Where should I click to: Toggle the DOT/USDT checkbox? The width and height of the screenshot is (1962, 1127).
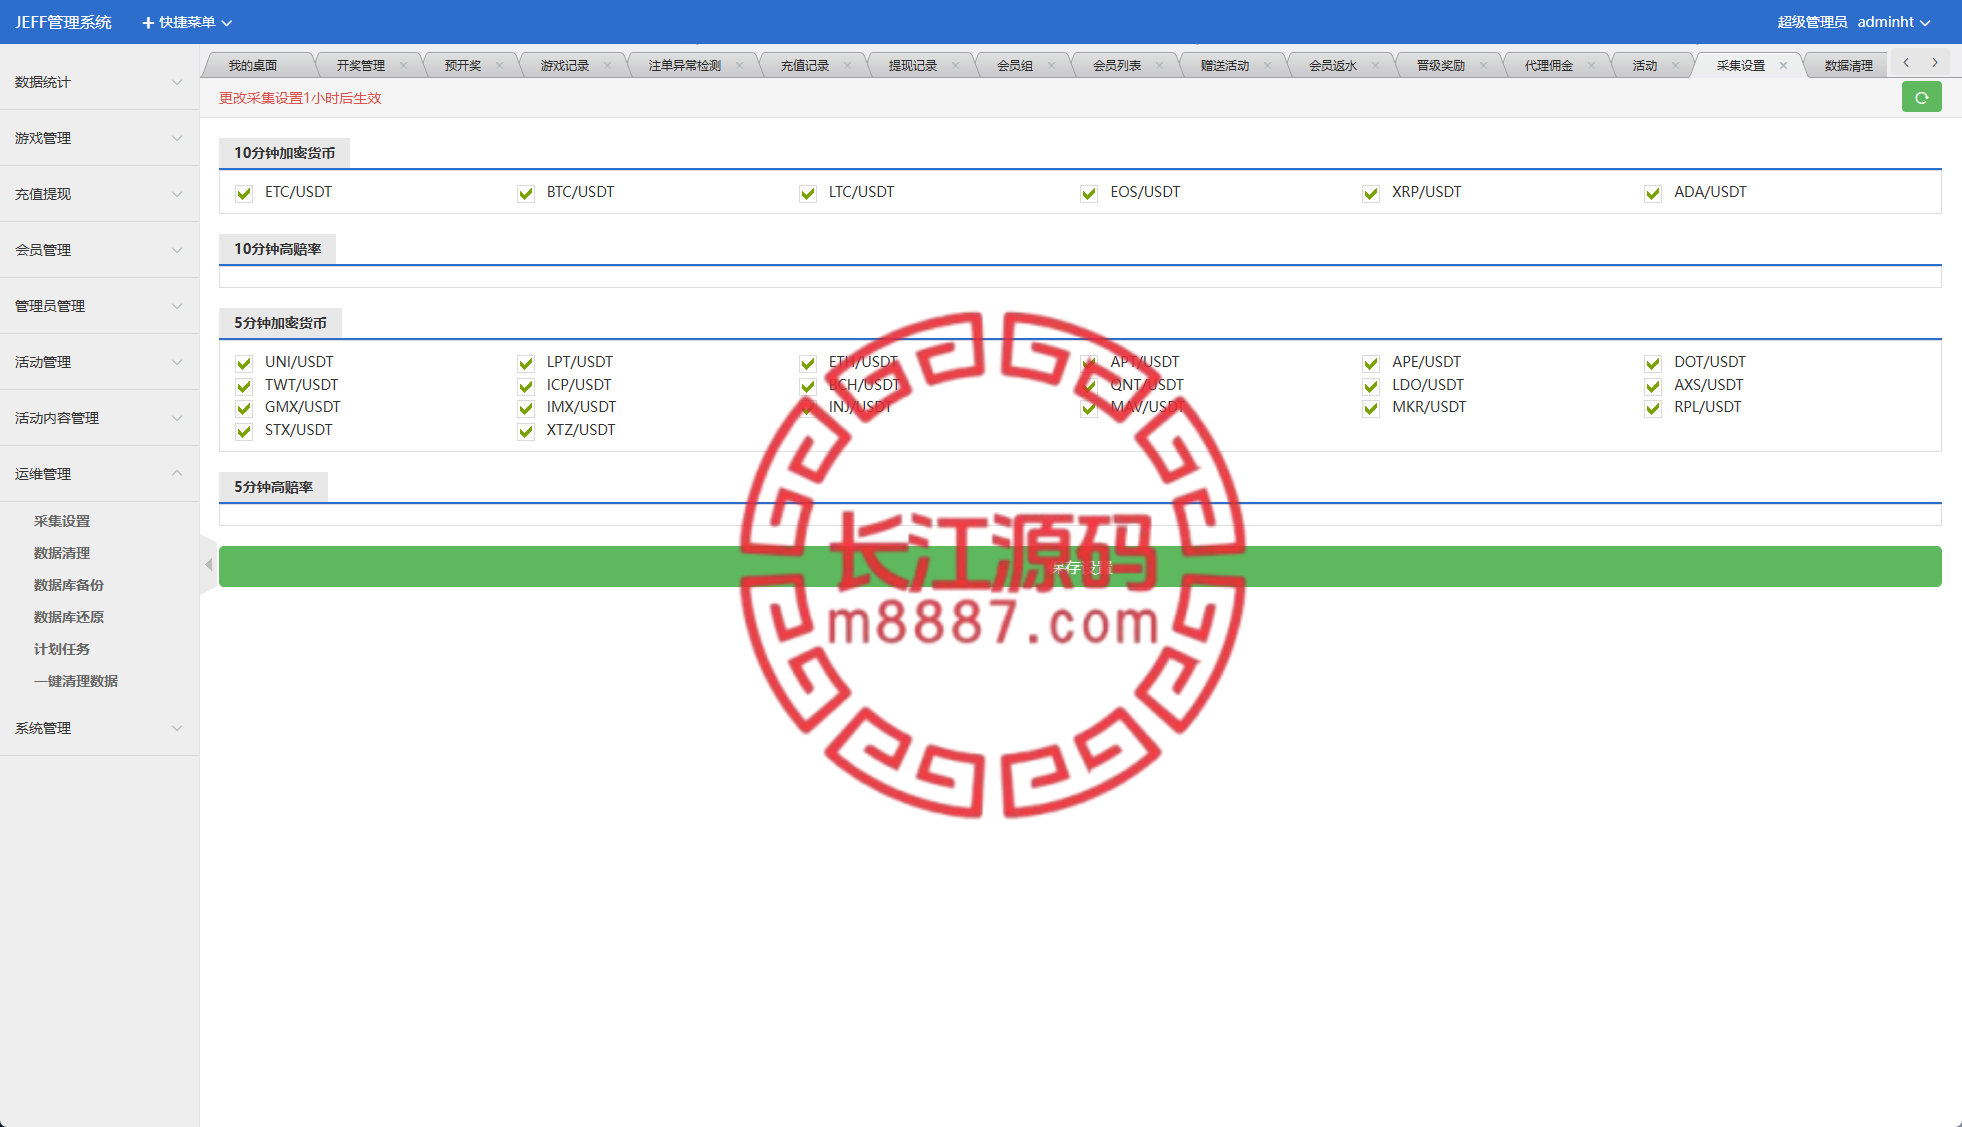point(1653,363)
